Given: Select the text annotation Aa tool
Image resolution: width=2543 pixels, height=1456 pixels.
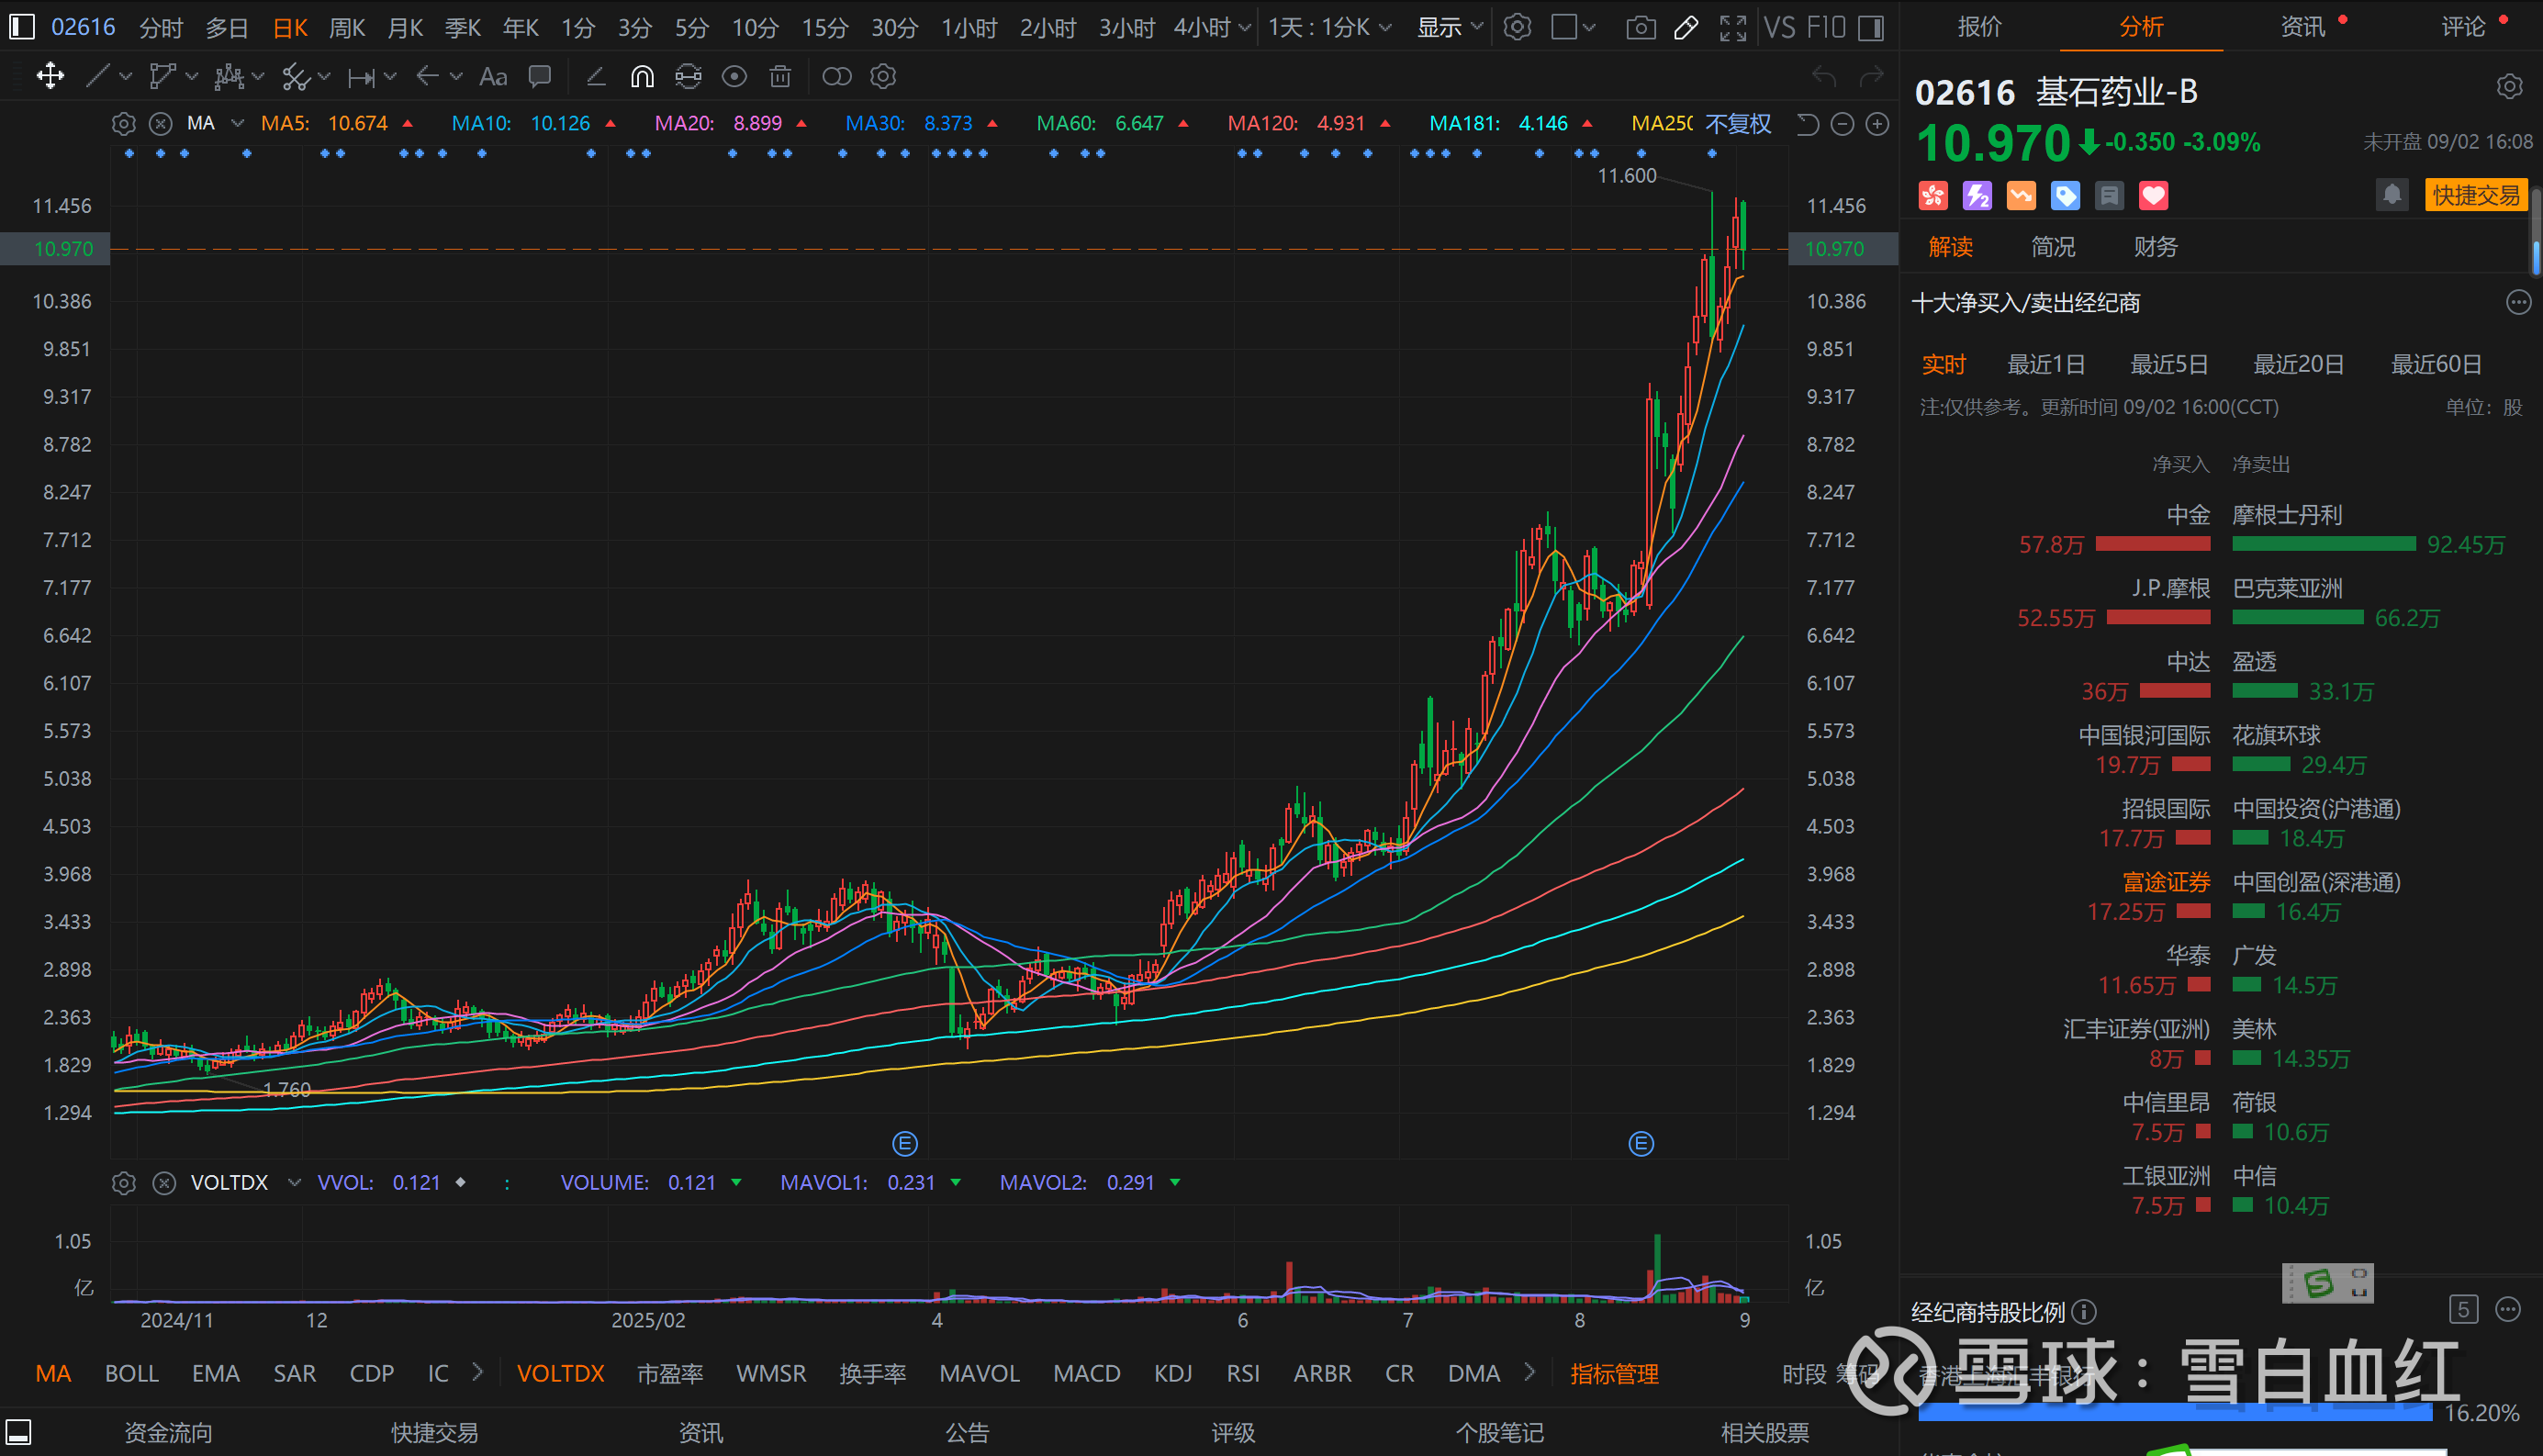Looking at the screenshot, I should point(493,77).
